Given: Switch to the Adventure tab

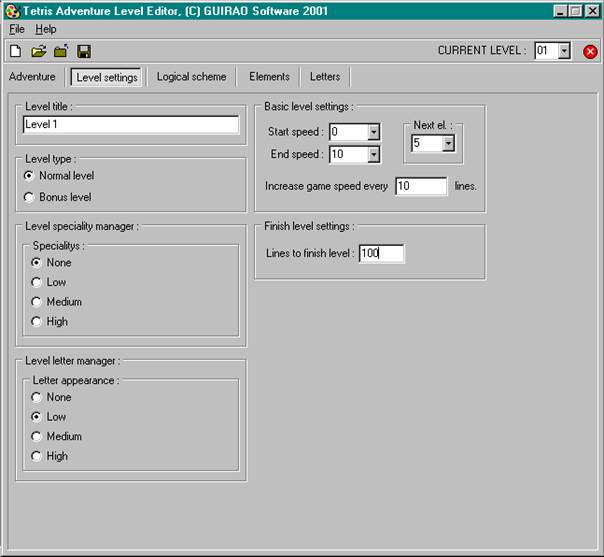Looking at the screenshot, I should coord(32,77).
